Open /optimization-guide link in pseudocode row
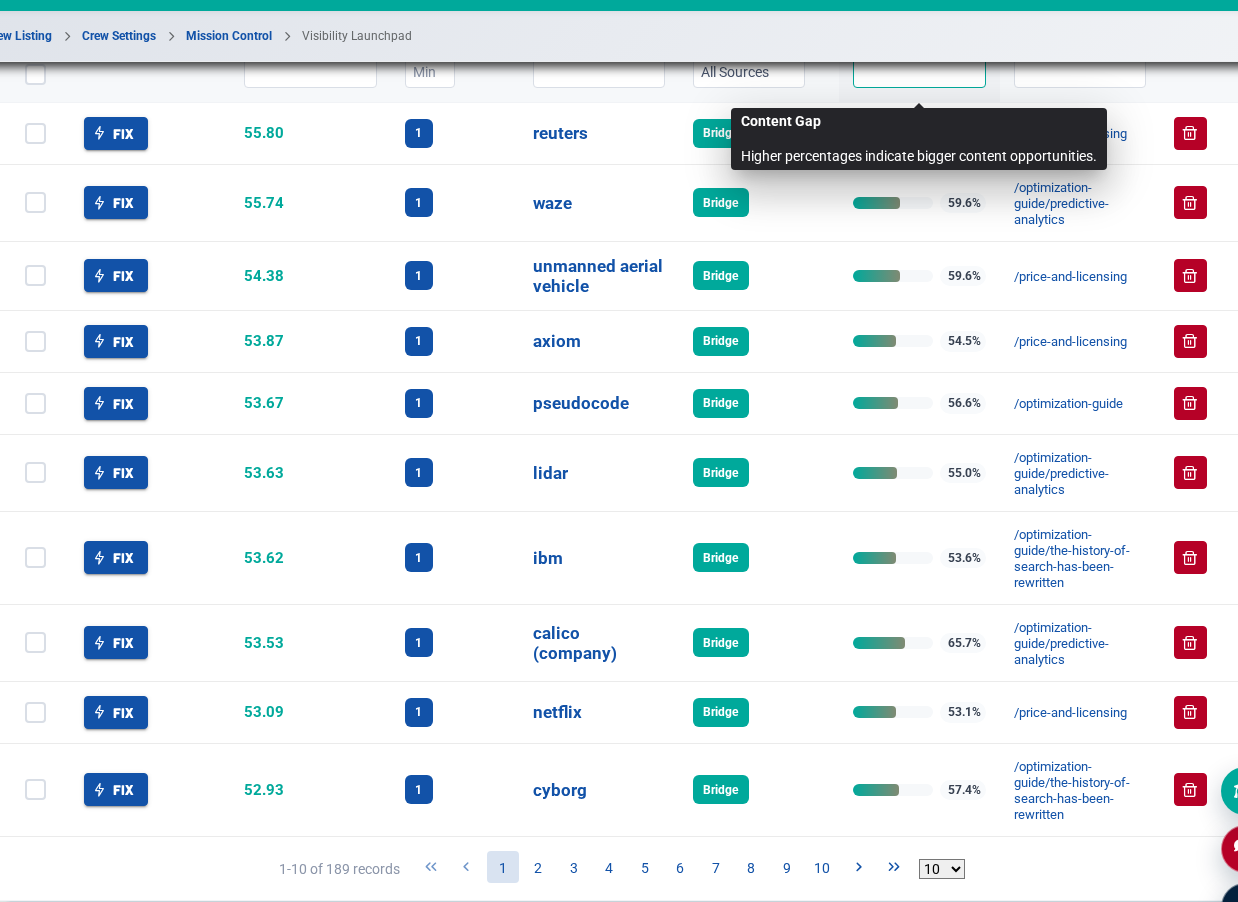Viewport: 1238px width, 902px height. [1068, 404]
